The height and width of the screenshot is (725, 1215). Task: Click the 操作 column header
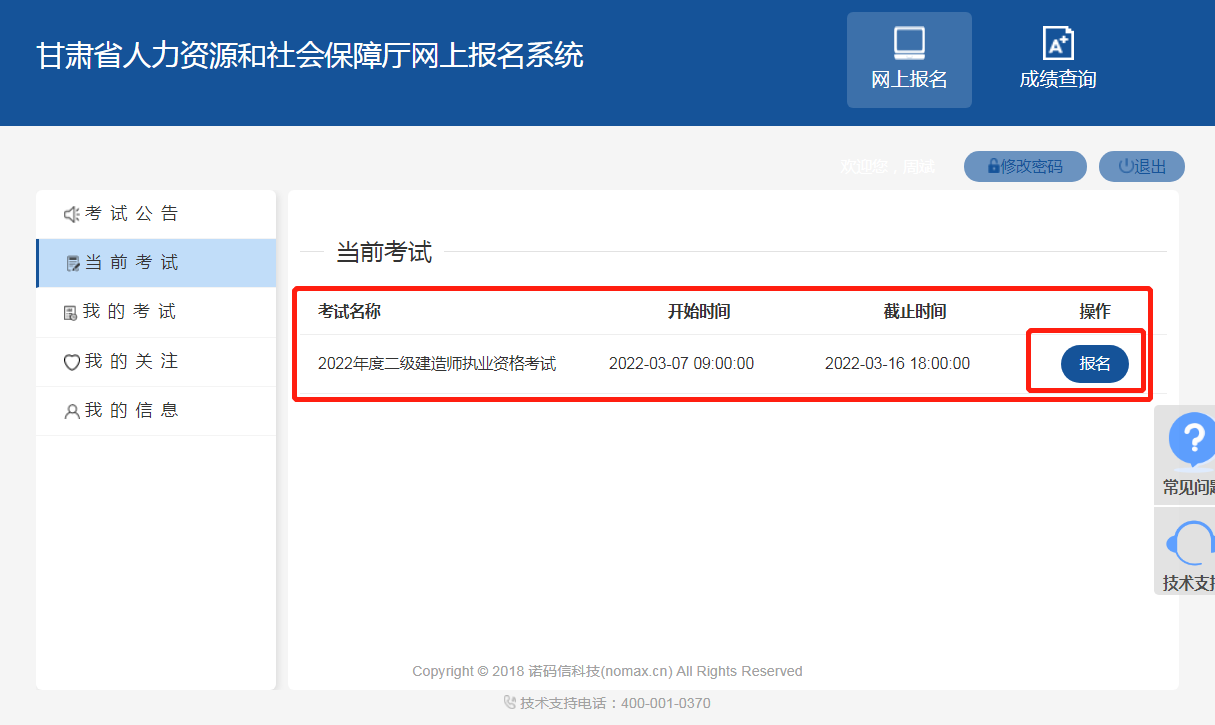[1094, 312]
